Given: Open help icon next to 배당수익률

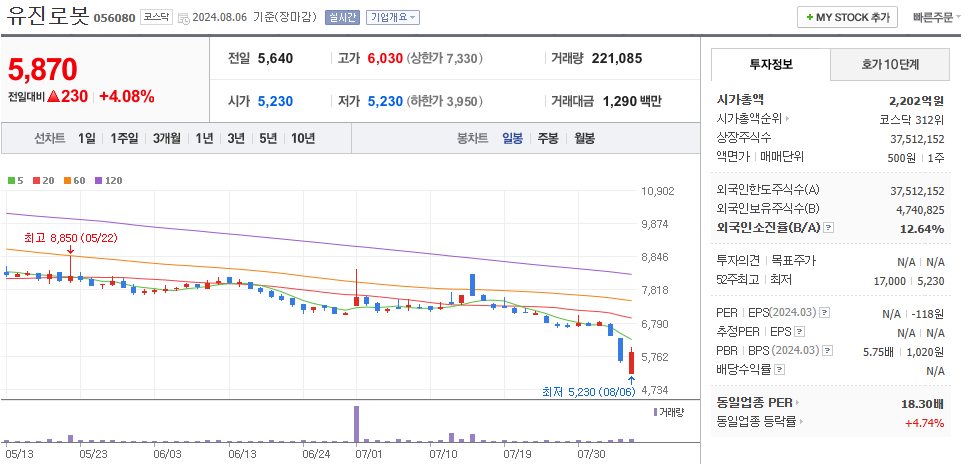Looking at the screenshot, I should pos(780,370).
